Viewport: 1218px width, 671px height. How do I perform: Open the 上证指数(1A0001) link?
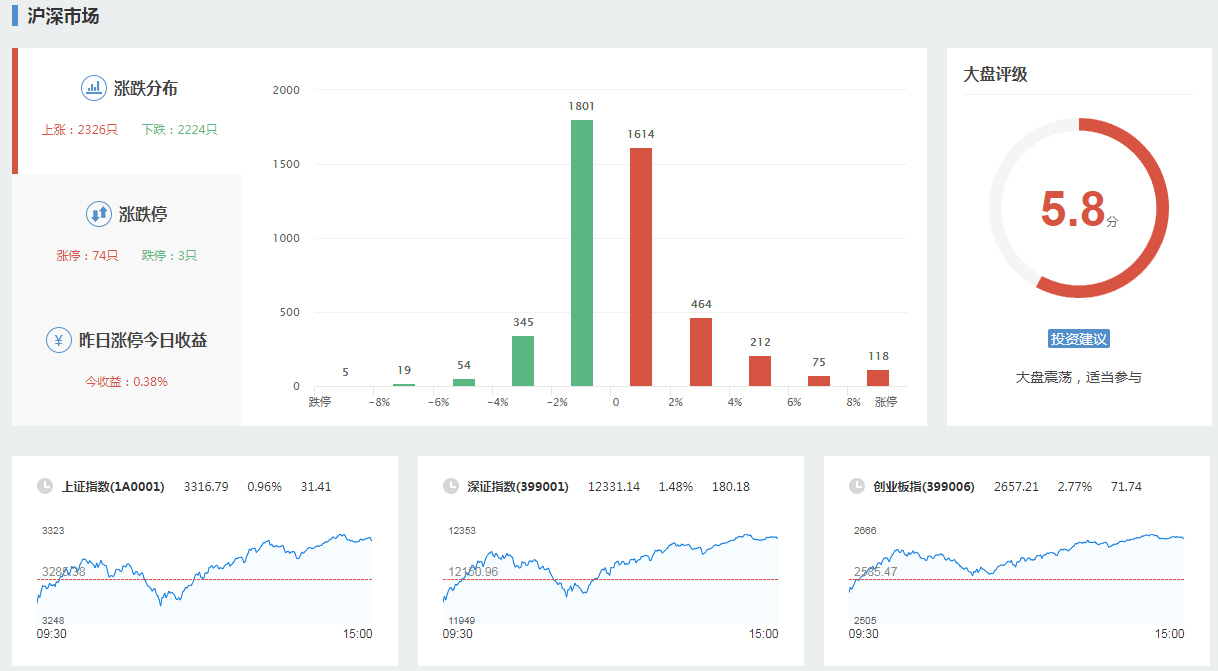click(x=113, y=487)
